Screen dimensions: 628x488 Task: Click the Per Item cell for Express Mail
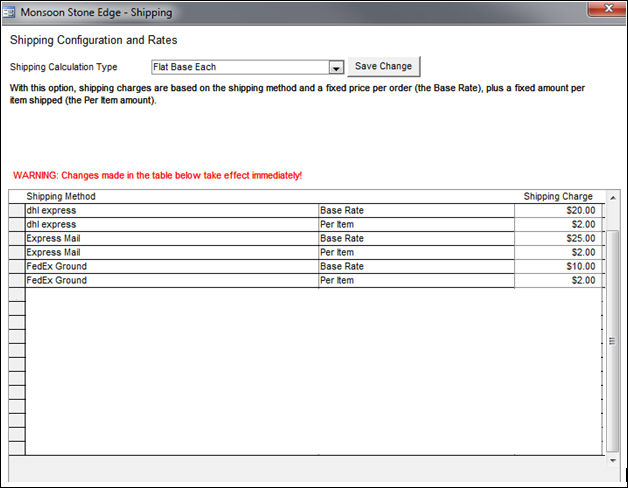point(415,253)
